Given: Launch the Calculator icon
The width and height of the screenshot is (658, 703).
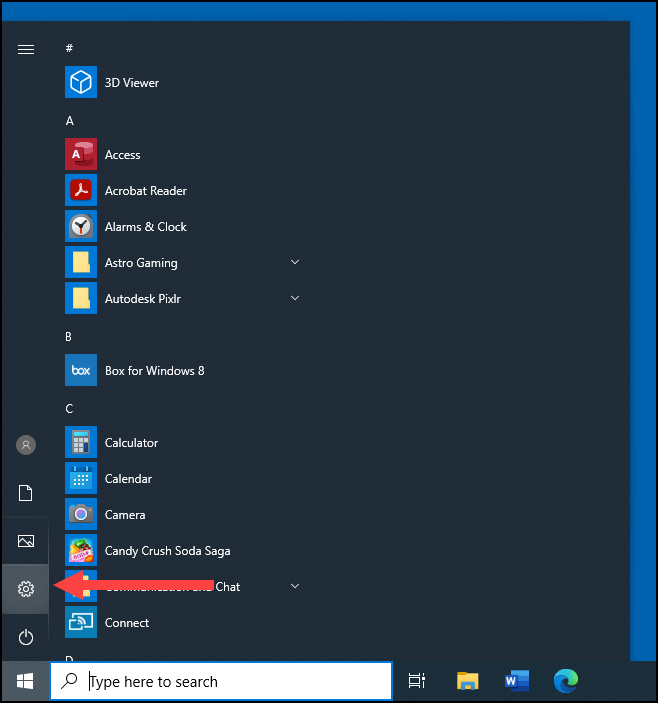Looking at the screenshot, I should pyautogui.click(x=81, y=442).
